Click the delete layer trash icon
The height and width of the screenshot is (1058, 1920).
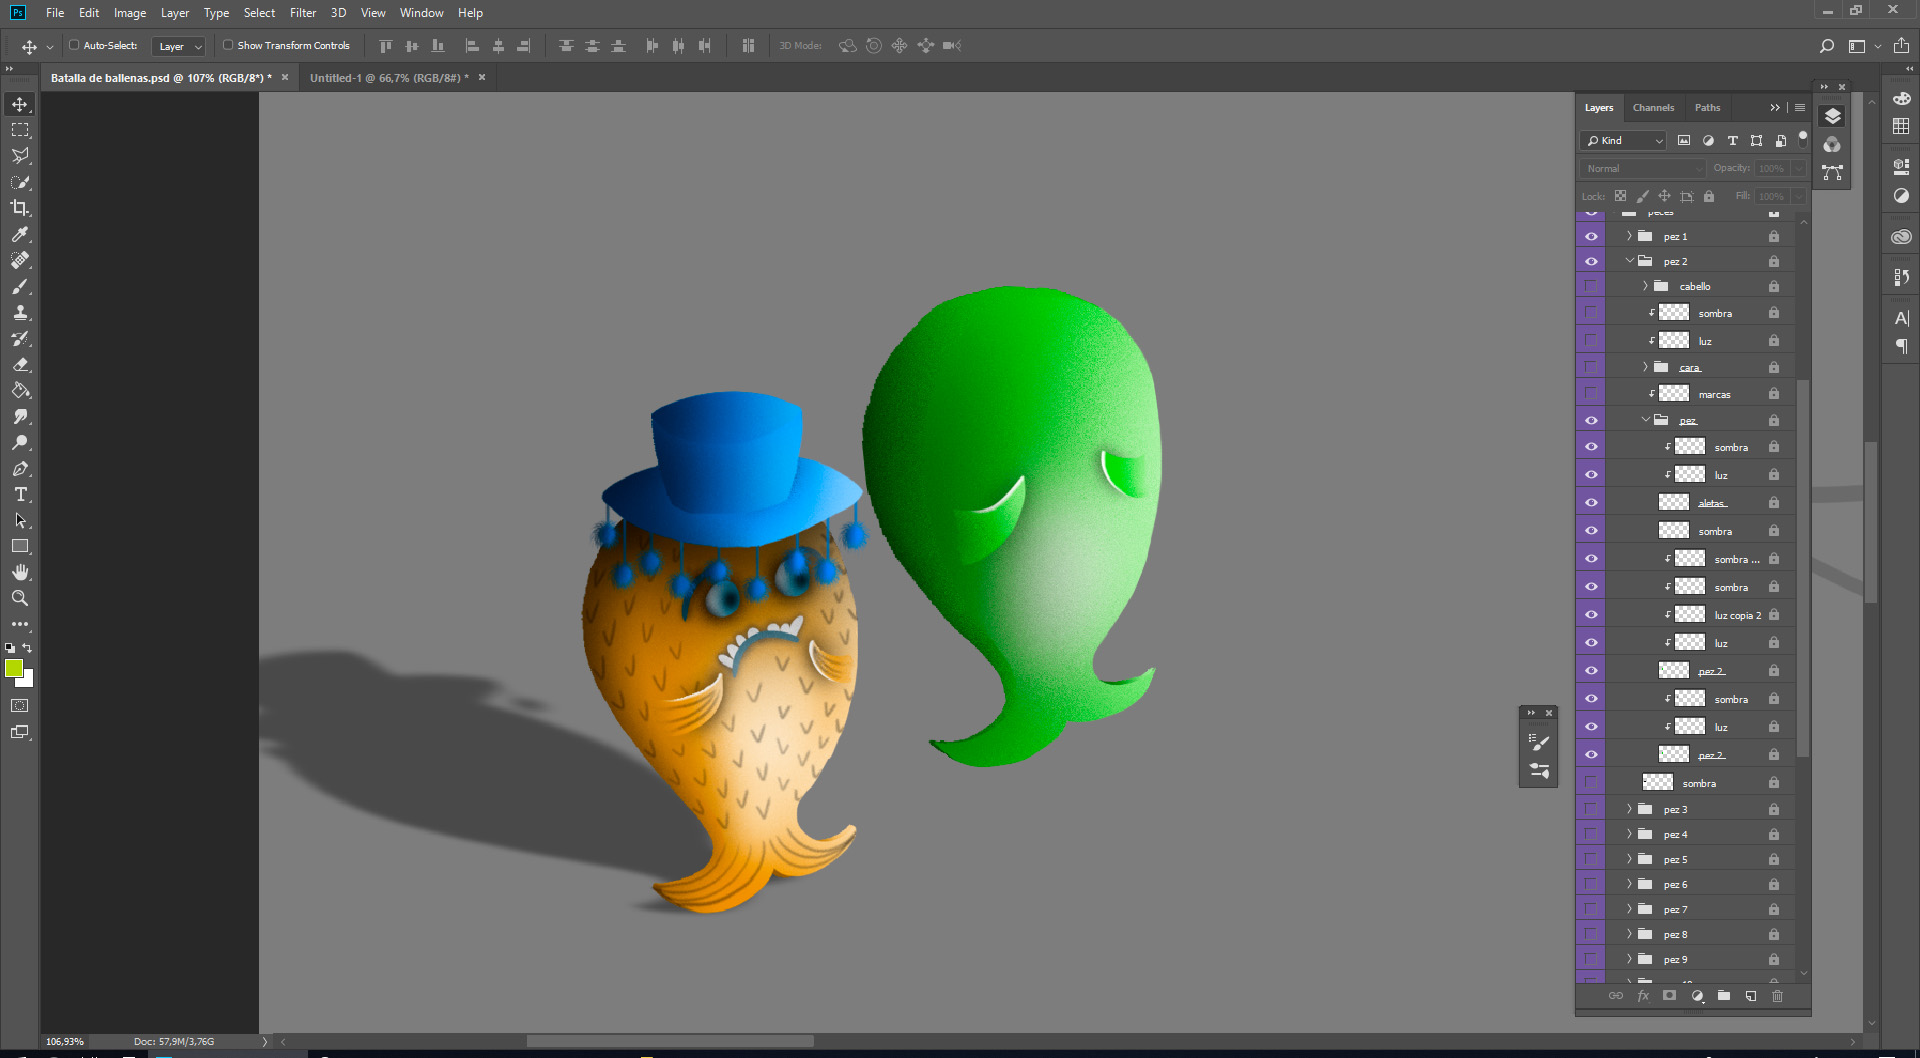click(1777, 996)
